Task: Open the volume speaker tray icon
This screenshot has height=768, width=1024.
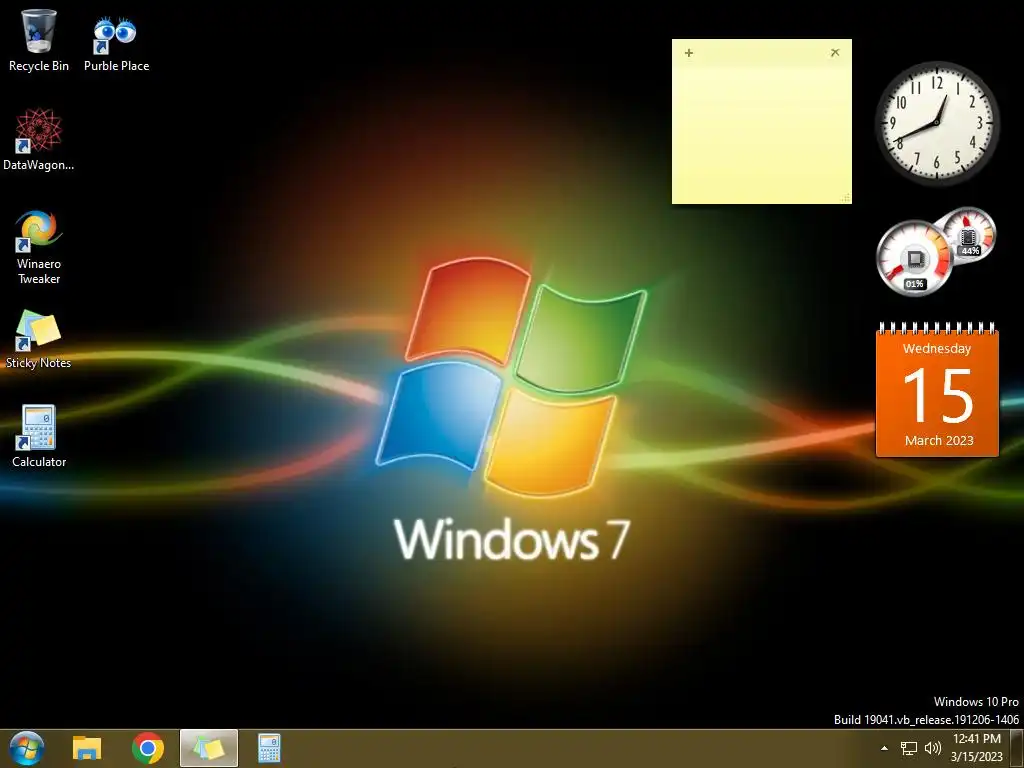Action: click(933, 748)
